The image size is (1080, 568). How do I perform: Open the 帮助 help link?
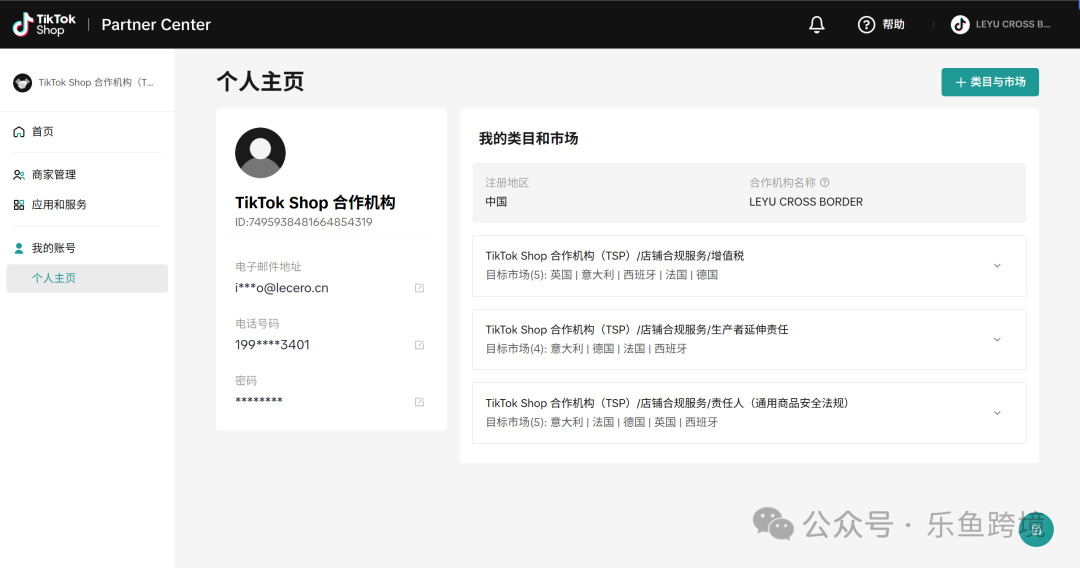(893, 24)
